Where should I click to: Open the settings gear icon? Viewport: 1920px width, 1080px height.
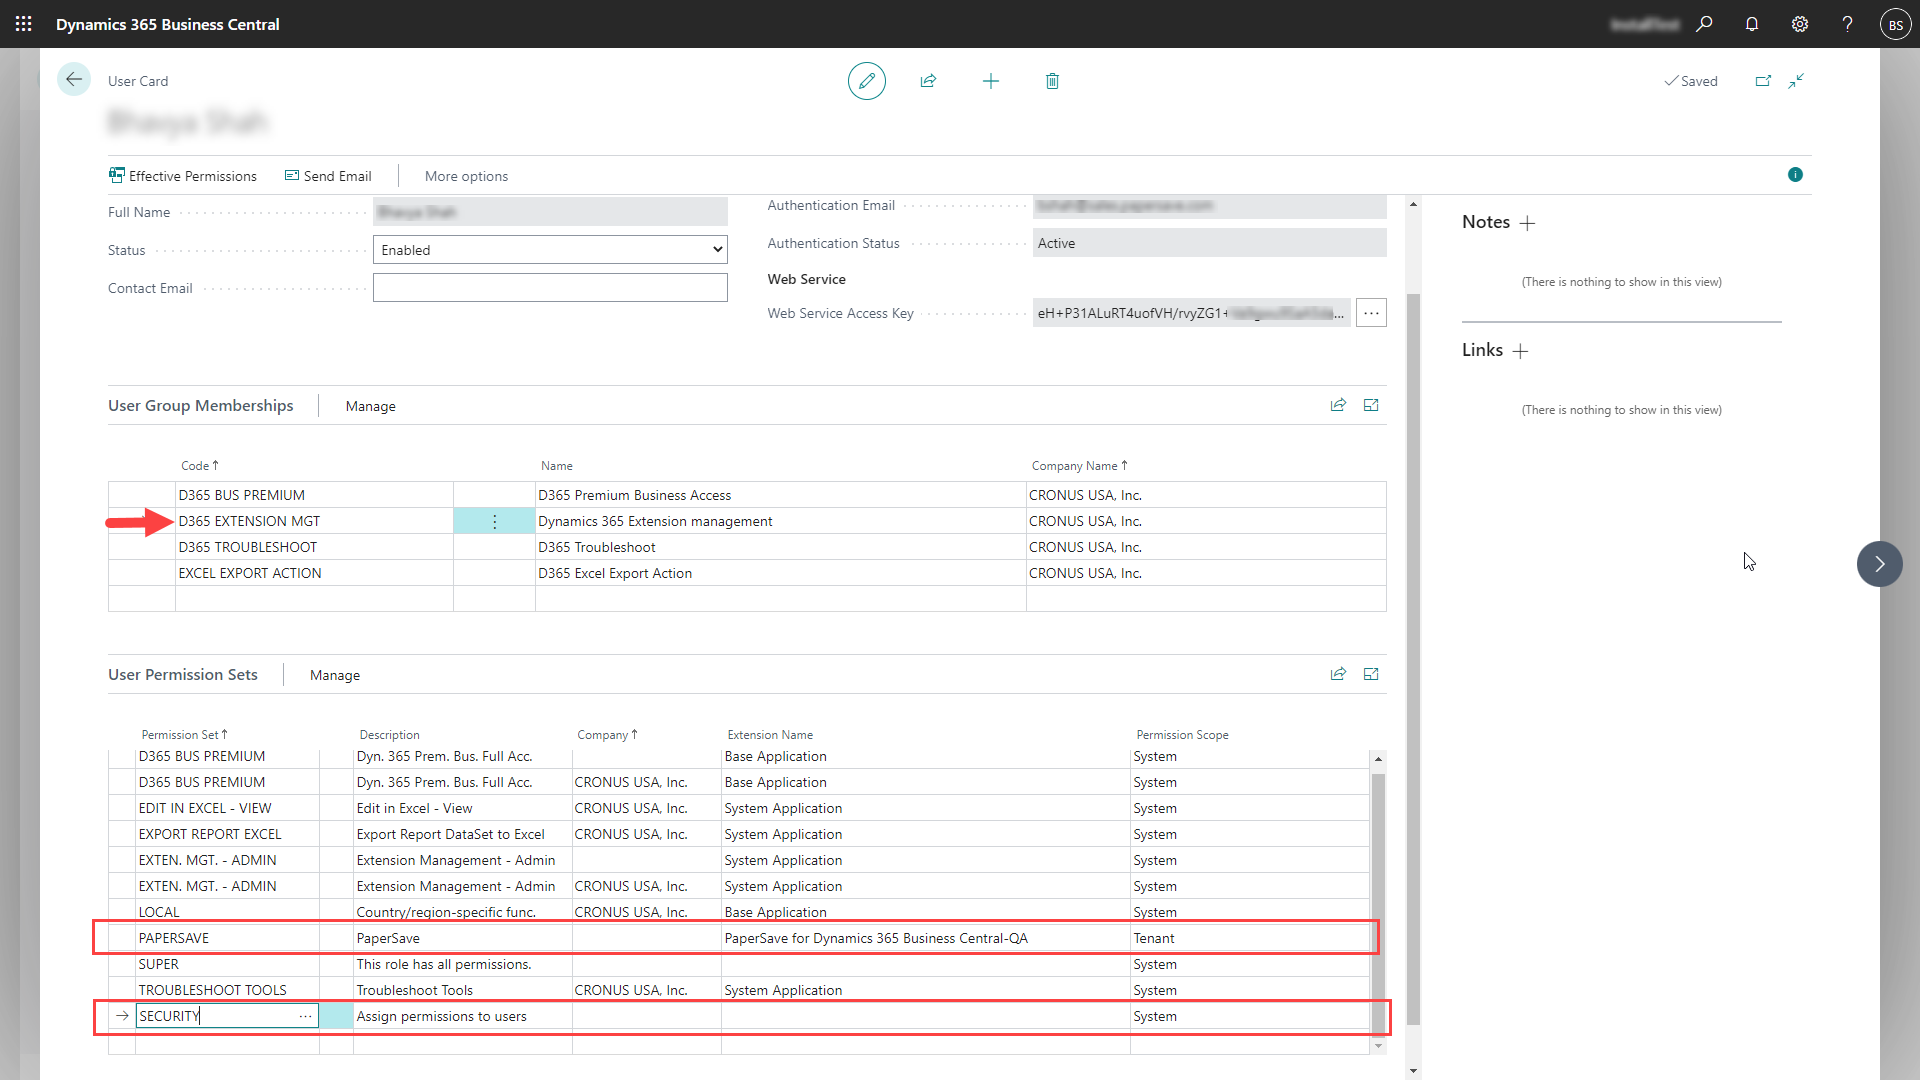tap(1800, 24)
